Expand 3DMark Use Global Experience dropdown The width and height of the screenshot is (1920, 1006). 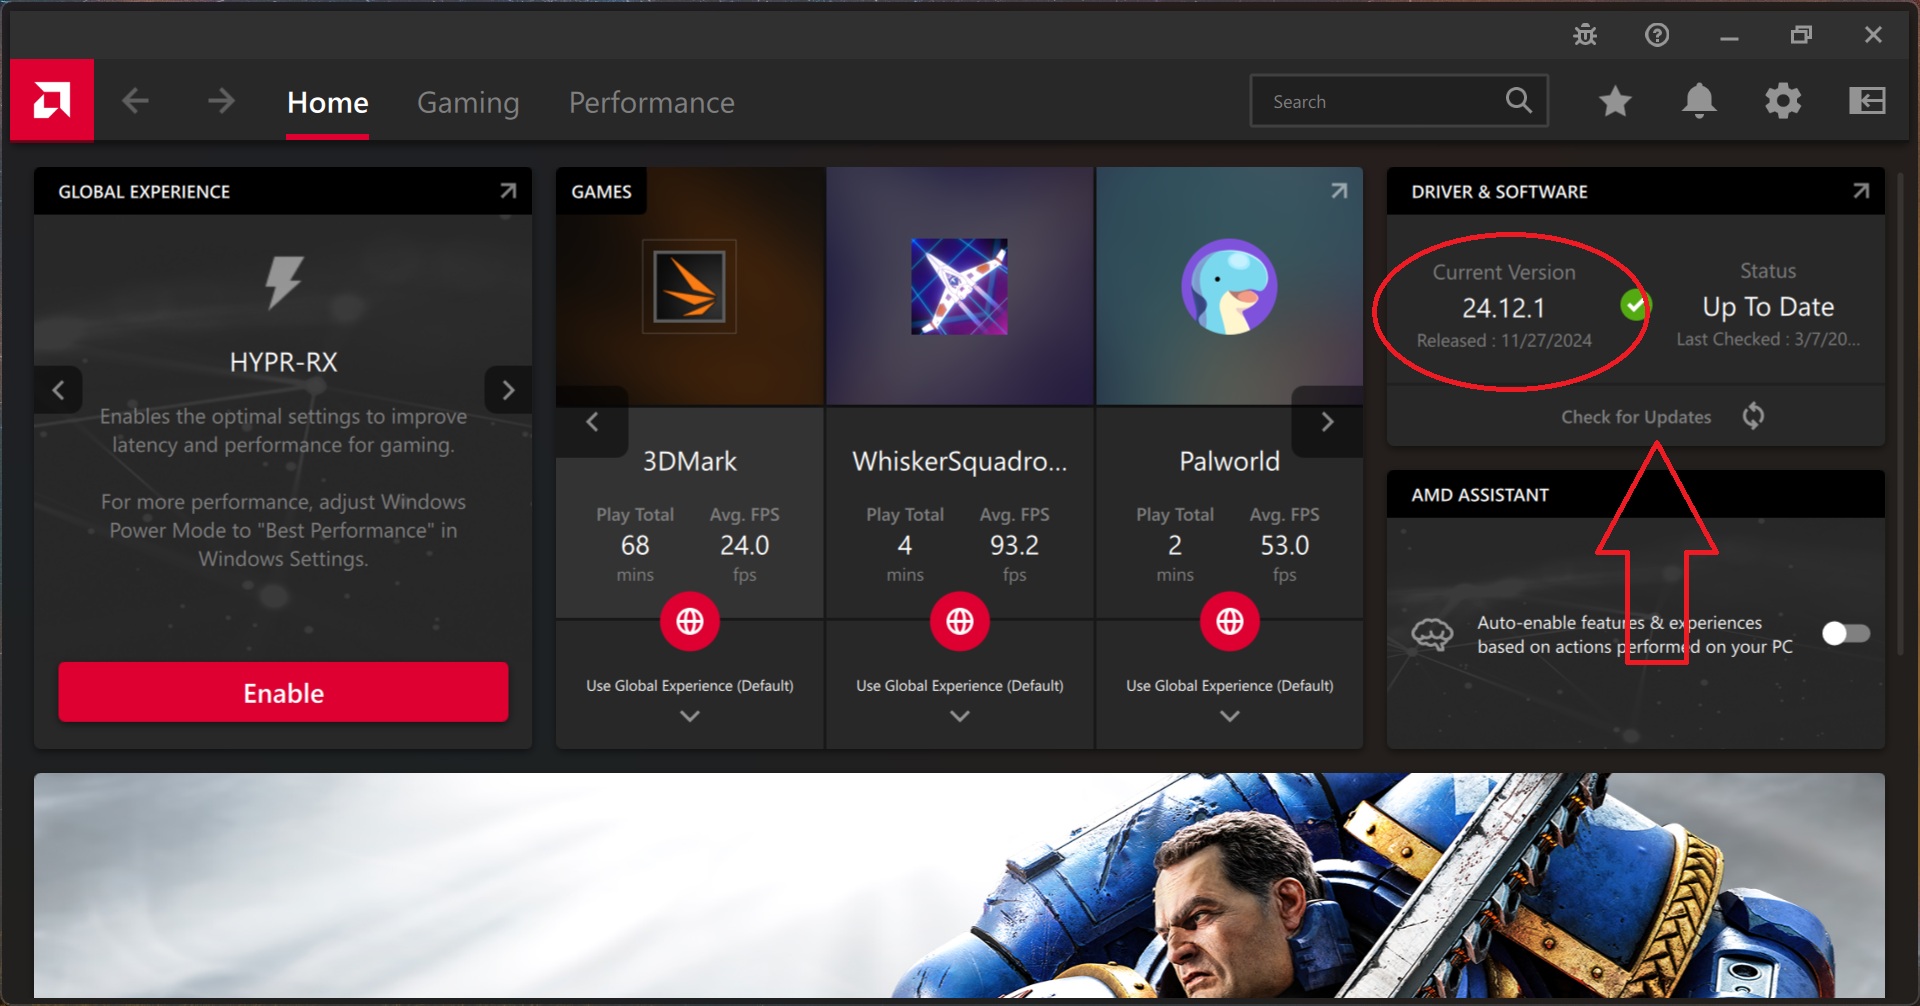click(x=689, y=716)
